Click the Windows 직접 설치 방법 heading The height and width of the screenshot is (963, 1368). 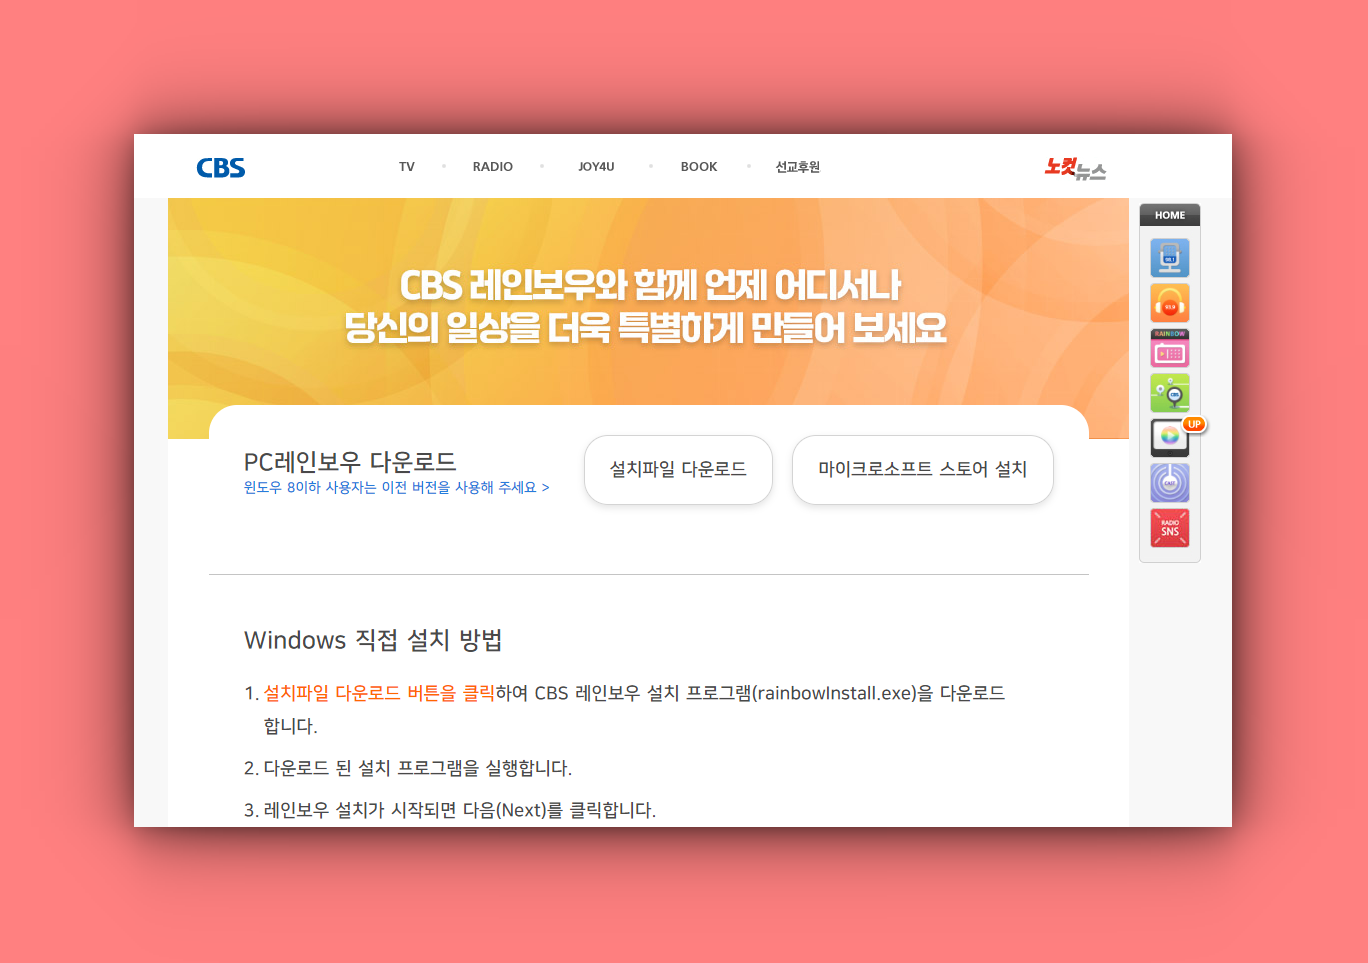[373, 640]
